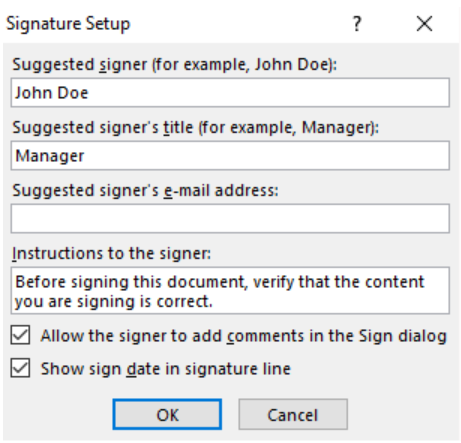461x443 pixels.
Task: Confirm the signature setup with OK
Action: click(x=167, y=414)
